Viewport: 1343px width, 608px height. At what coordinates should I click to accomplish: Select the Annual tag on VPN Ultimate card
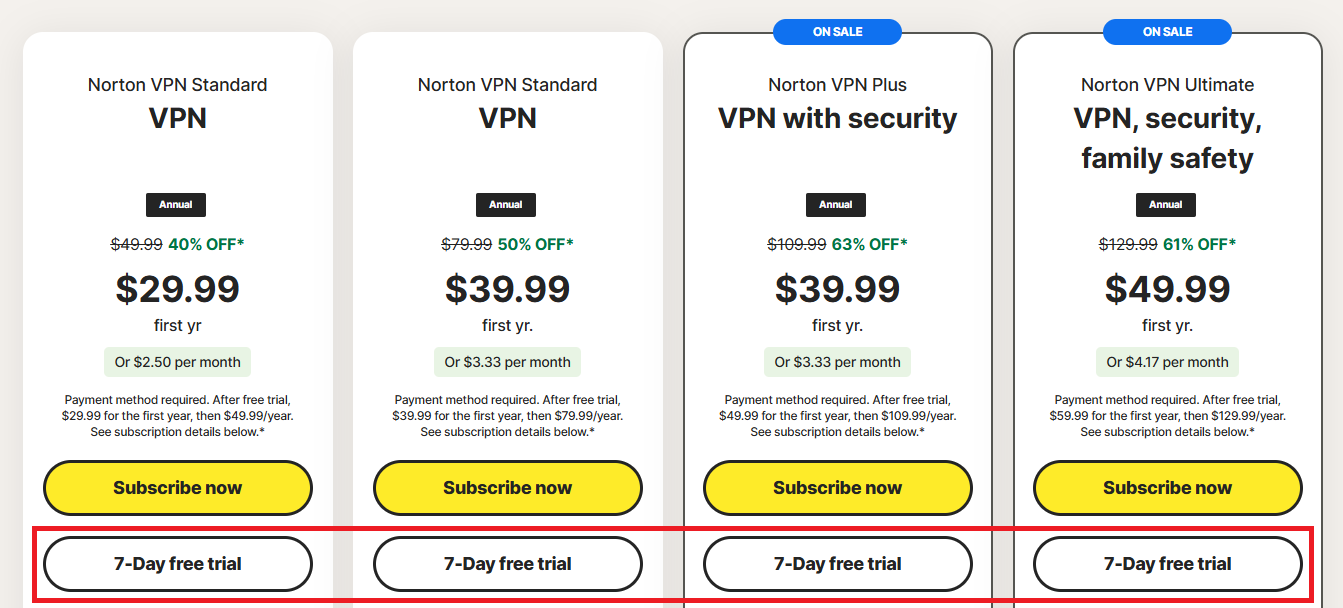pos(1166,204)
